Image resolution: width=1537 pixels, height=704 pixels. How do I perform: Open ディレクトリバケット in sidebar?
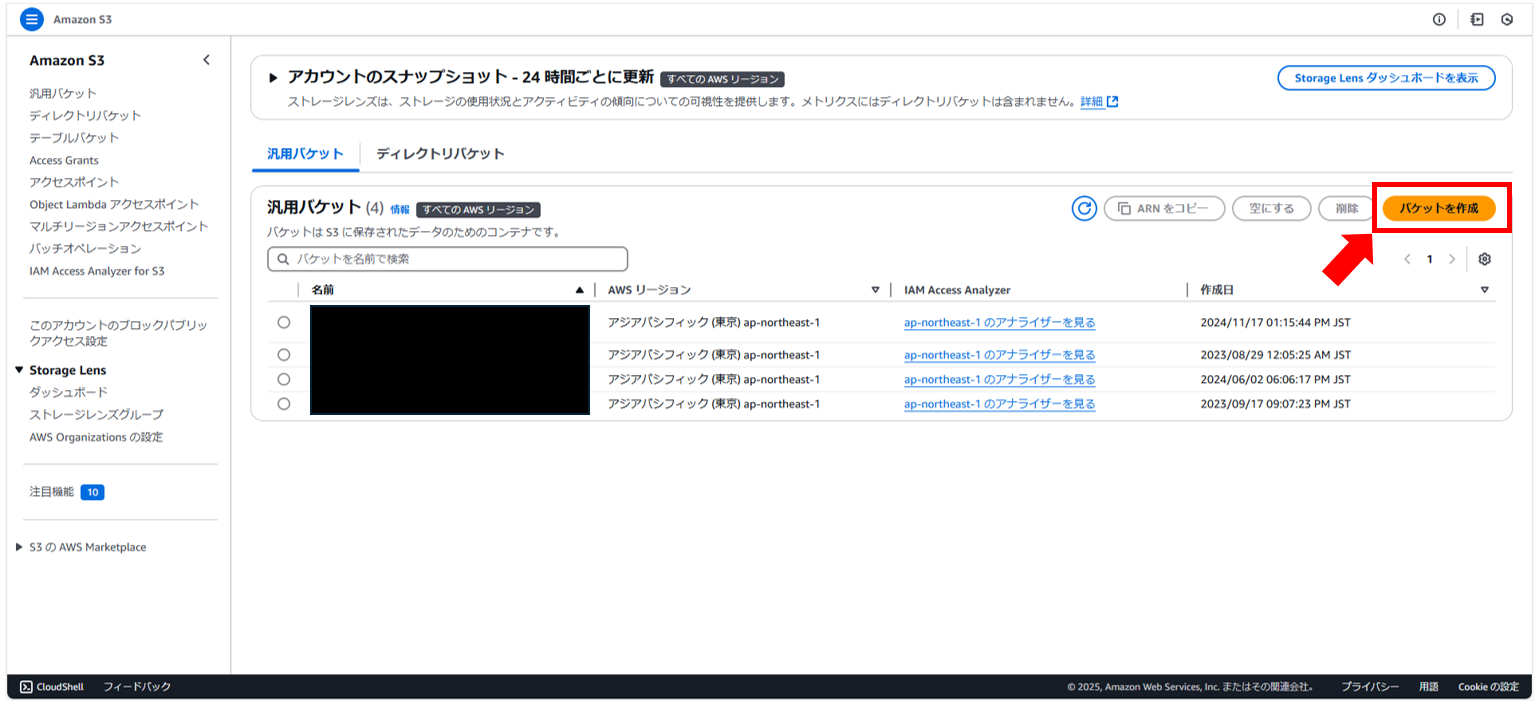click(x=86, y=115)
